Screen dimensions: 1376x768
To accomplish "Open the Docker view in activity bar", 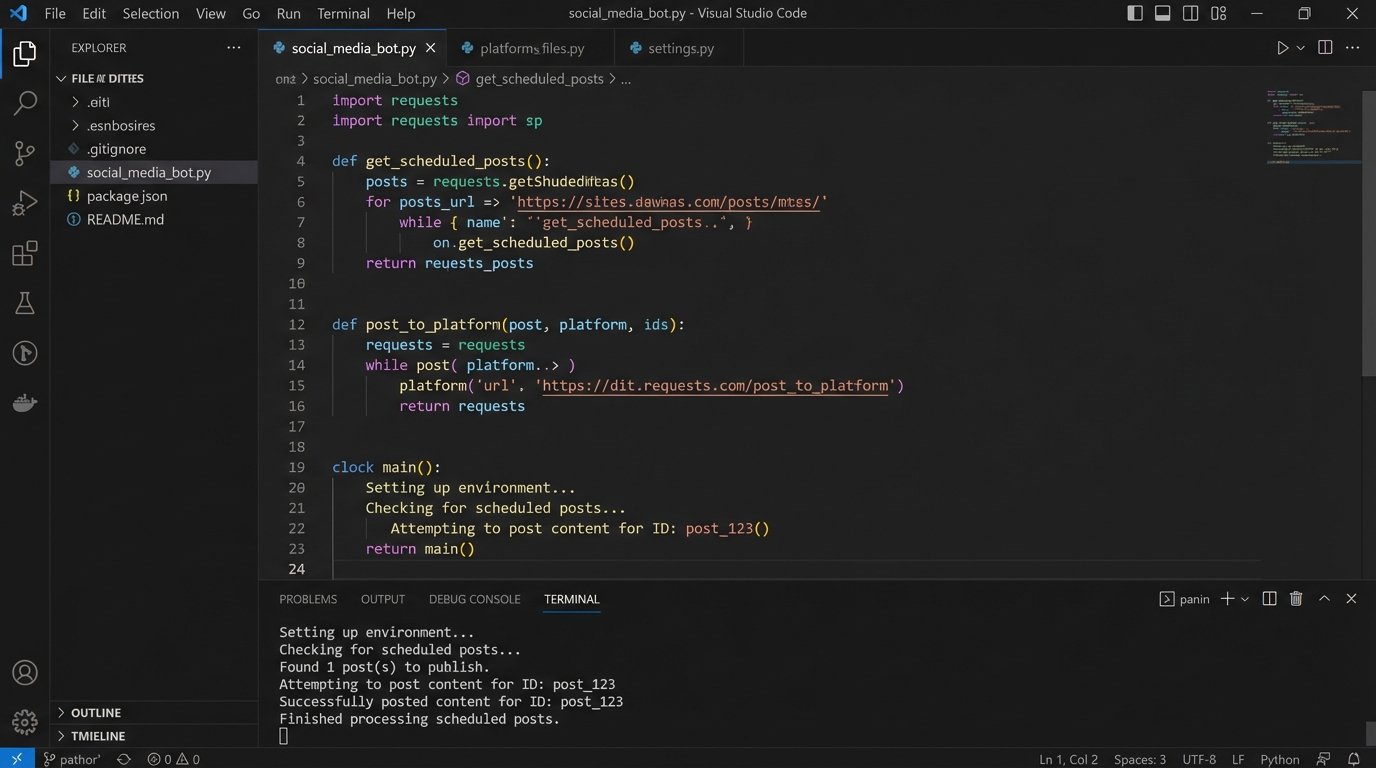I will click(x=25, y=403).
